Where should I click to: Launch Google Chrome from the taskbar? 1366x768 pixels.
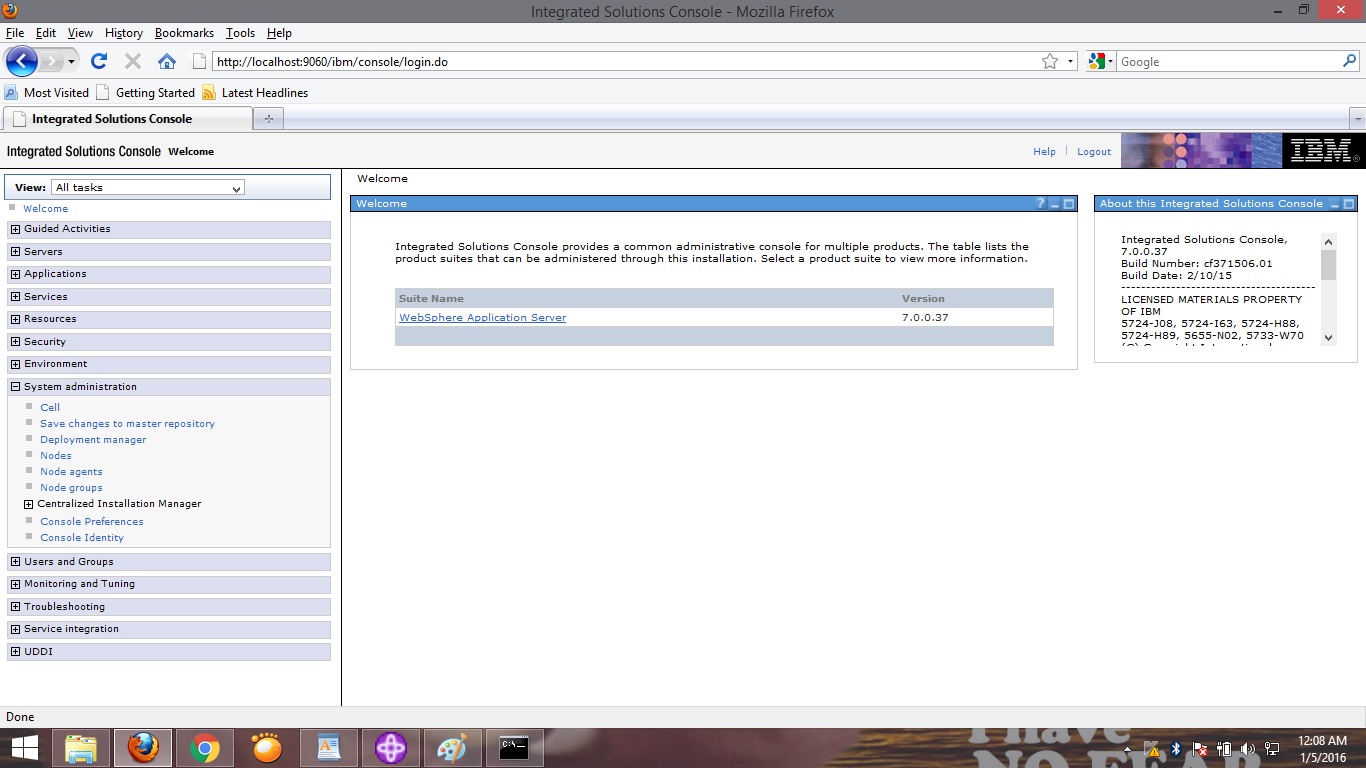click(204, 748)
